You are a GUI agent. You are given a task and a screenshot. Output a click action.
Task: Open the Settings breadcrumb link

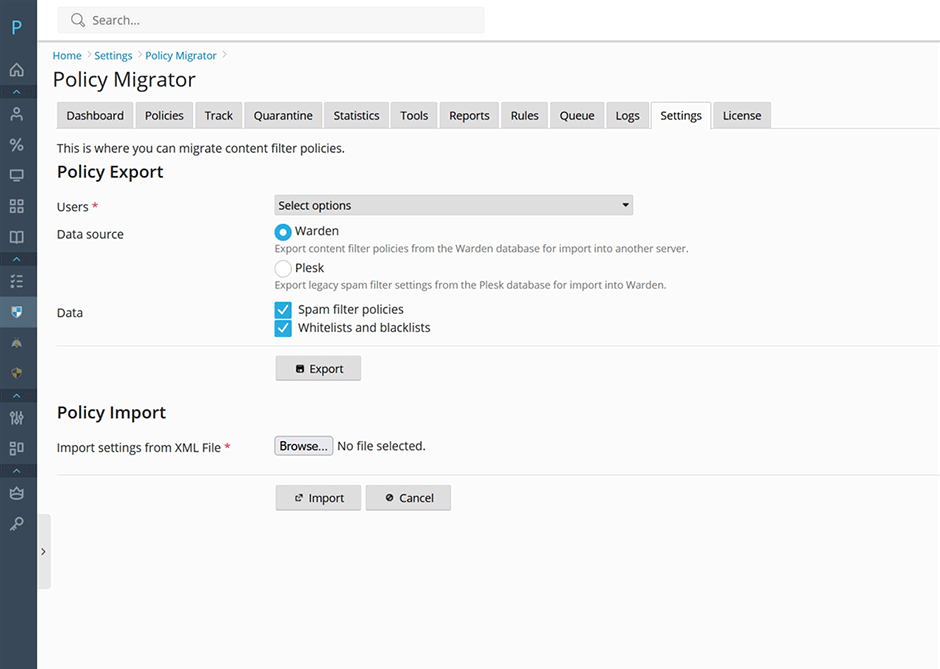tap(113, 56)
